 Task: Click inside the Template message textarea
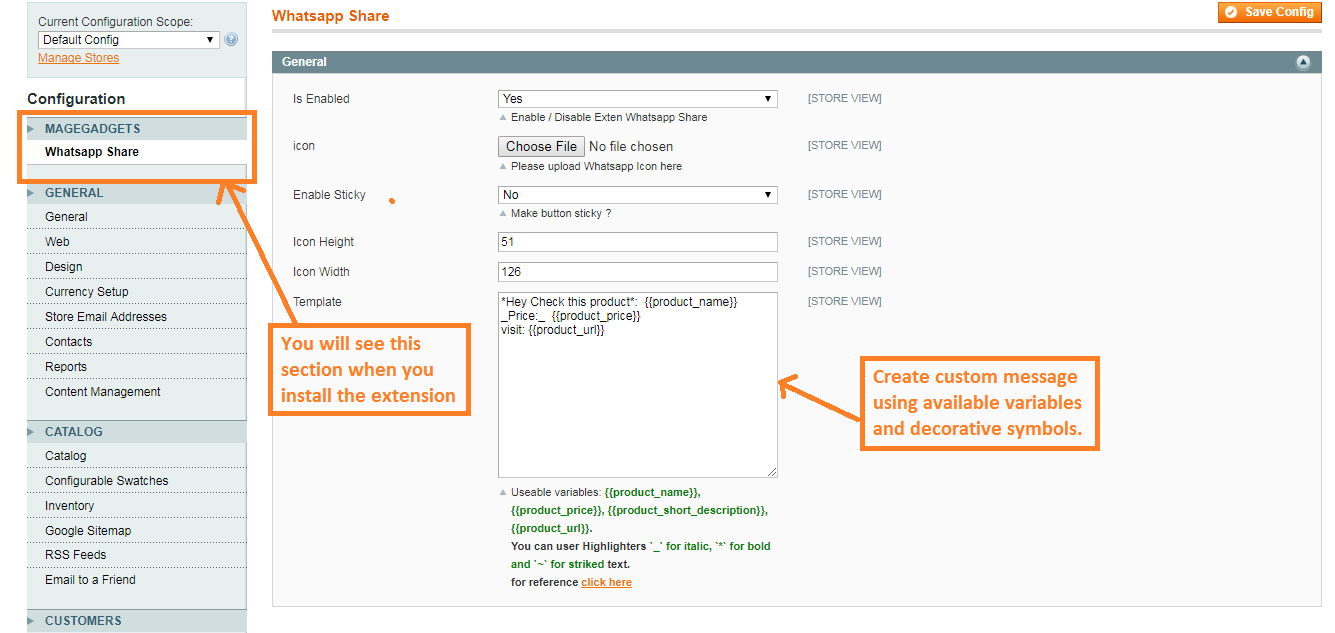[638, 385]
